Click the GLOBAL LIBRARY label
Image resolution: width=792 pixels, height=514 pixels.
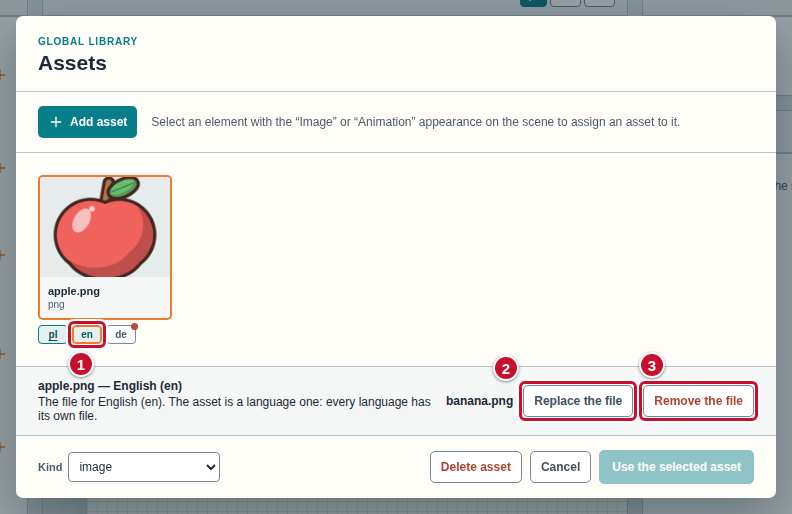(x=88, y=41)
